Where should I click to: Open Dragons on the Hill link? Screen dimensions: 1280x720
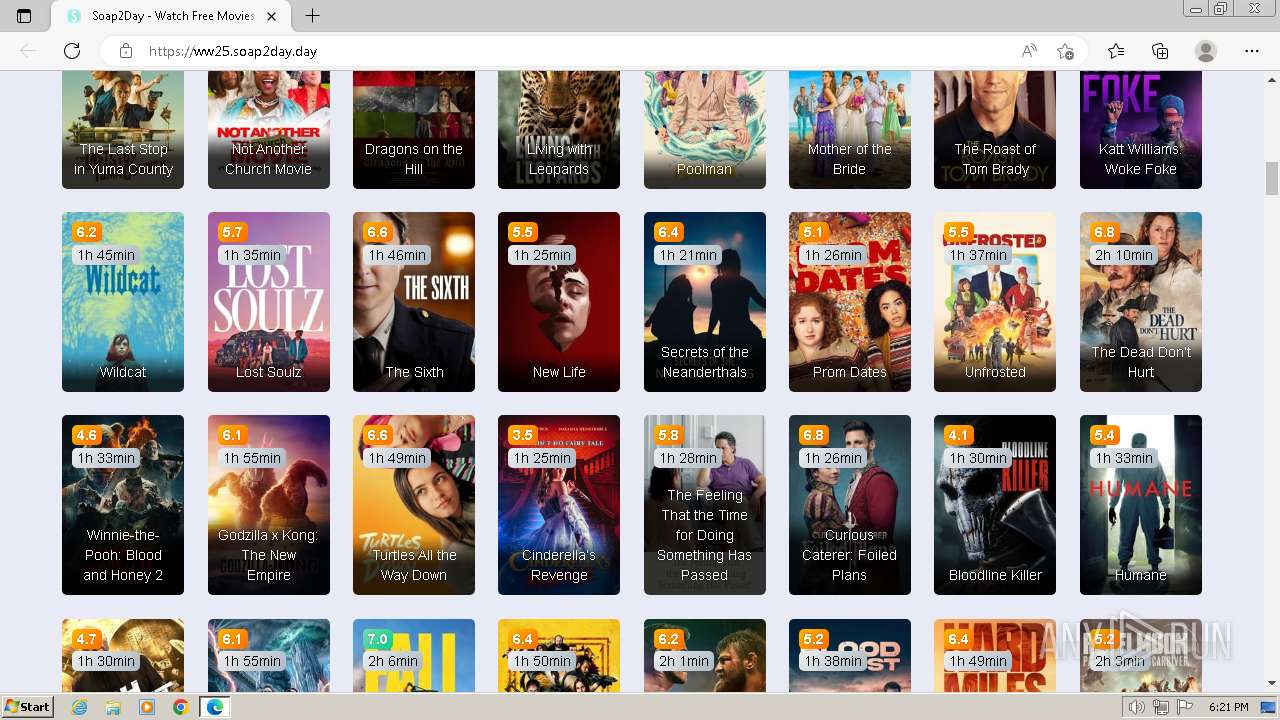[414, 130]
